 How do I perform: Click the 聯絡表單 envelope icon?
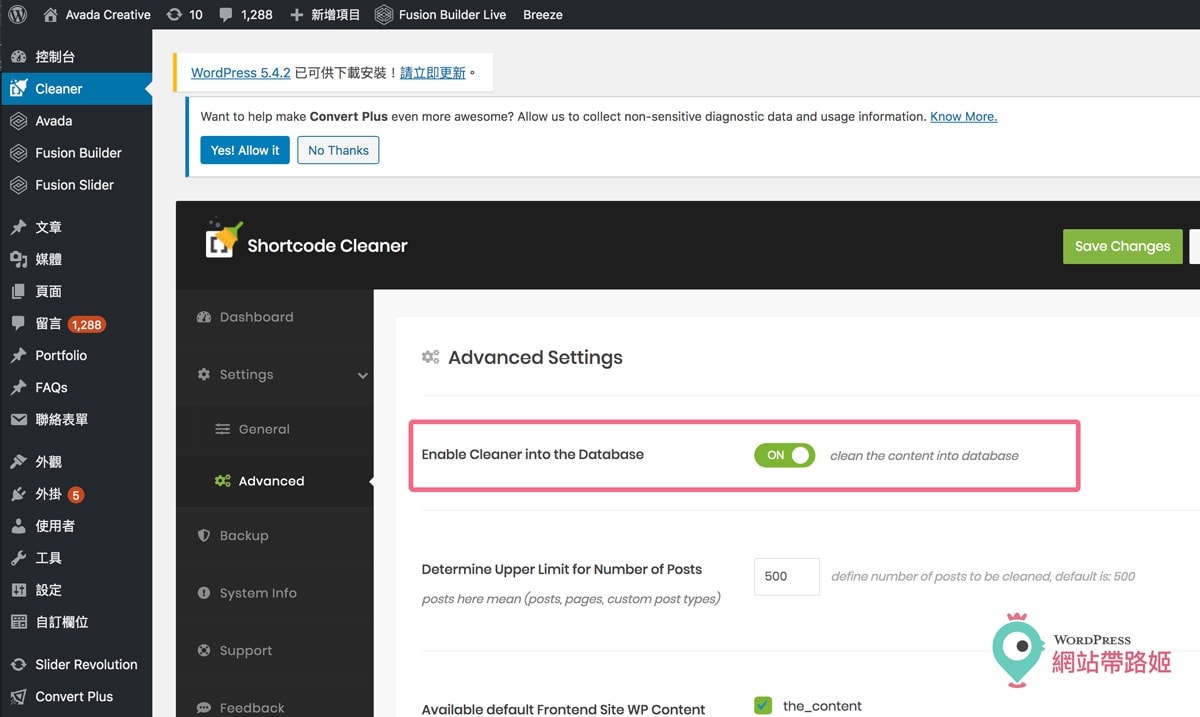(18, 420)
